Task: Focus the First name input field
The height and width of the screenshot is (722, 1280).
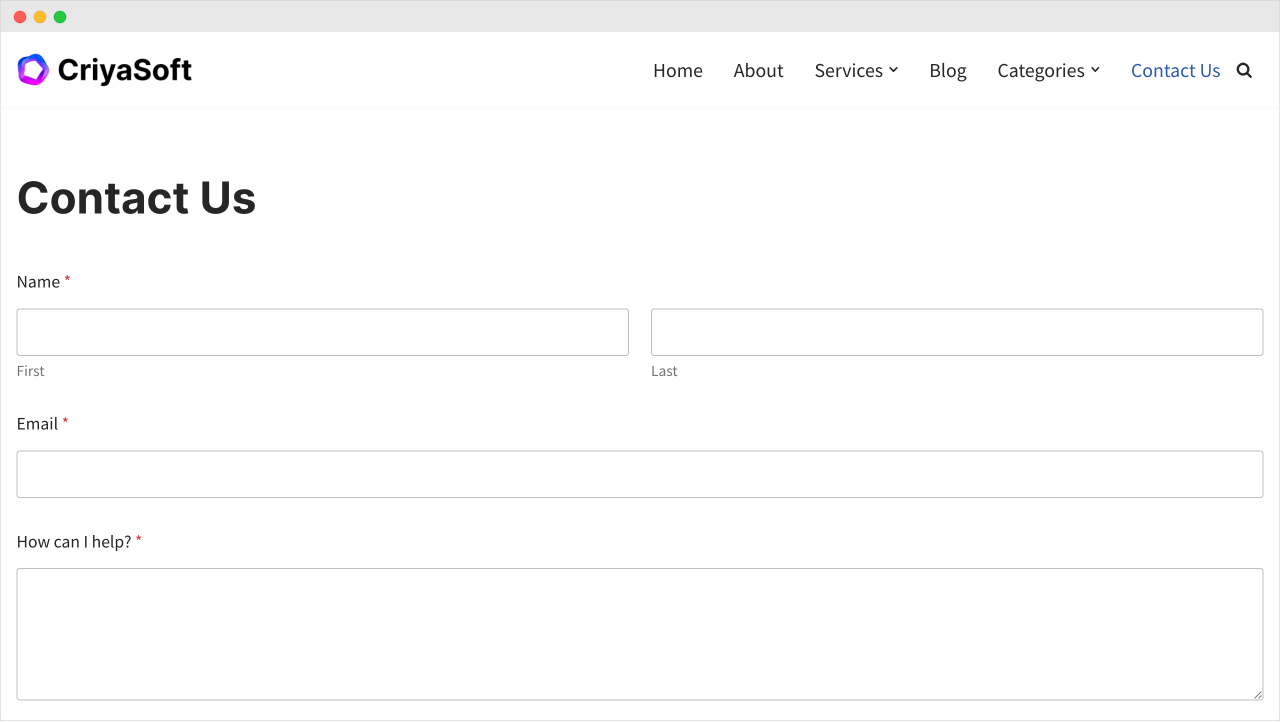Action: pos(323,332)
